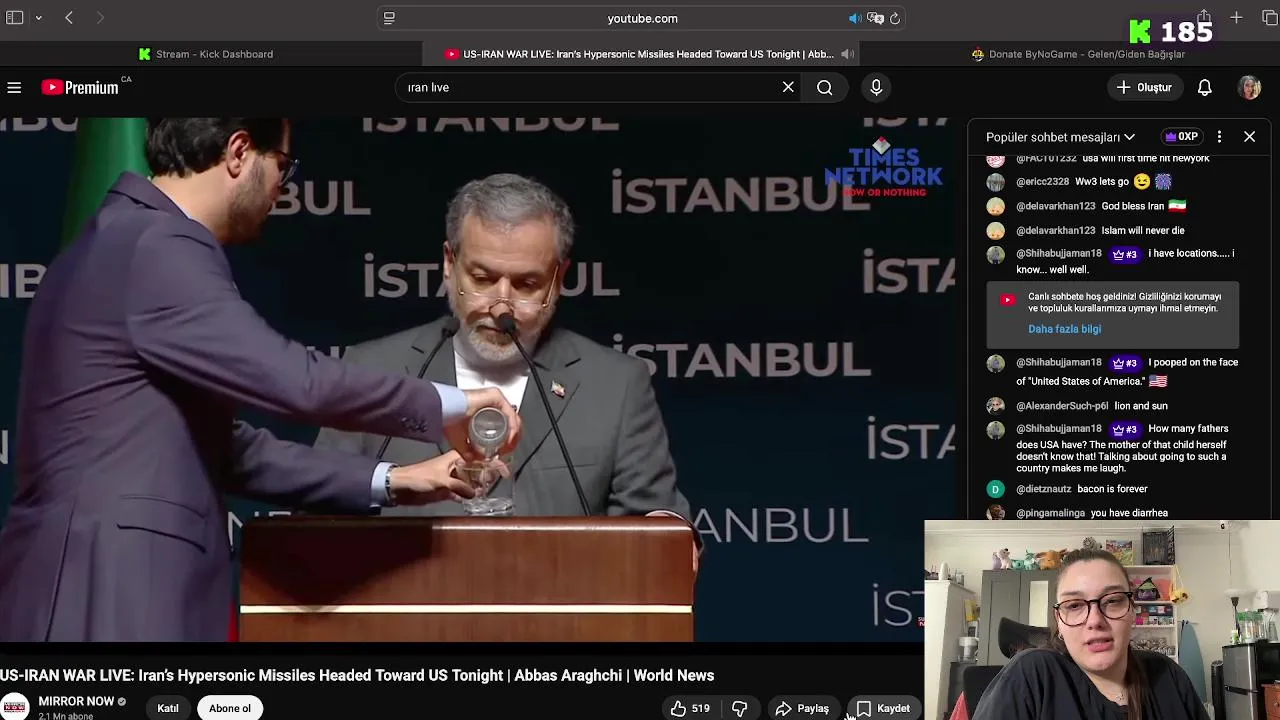Expand Safari sidebar dropdown chevron
1280x720 pixels.
click(38, 18)
